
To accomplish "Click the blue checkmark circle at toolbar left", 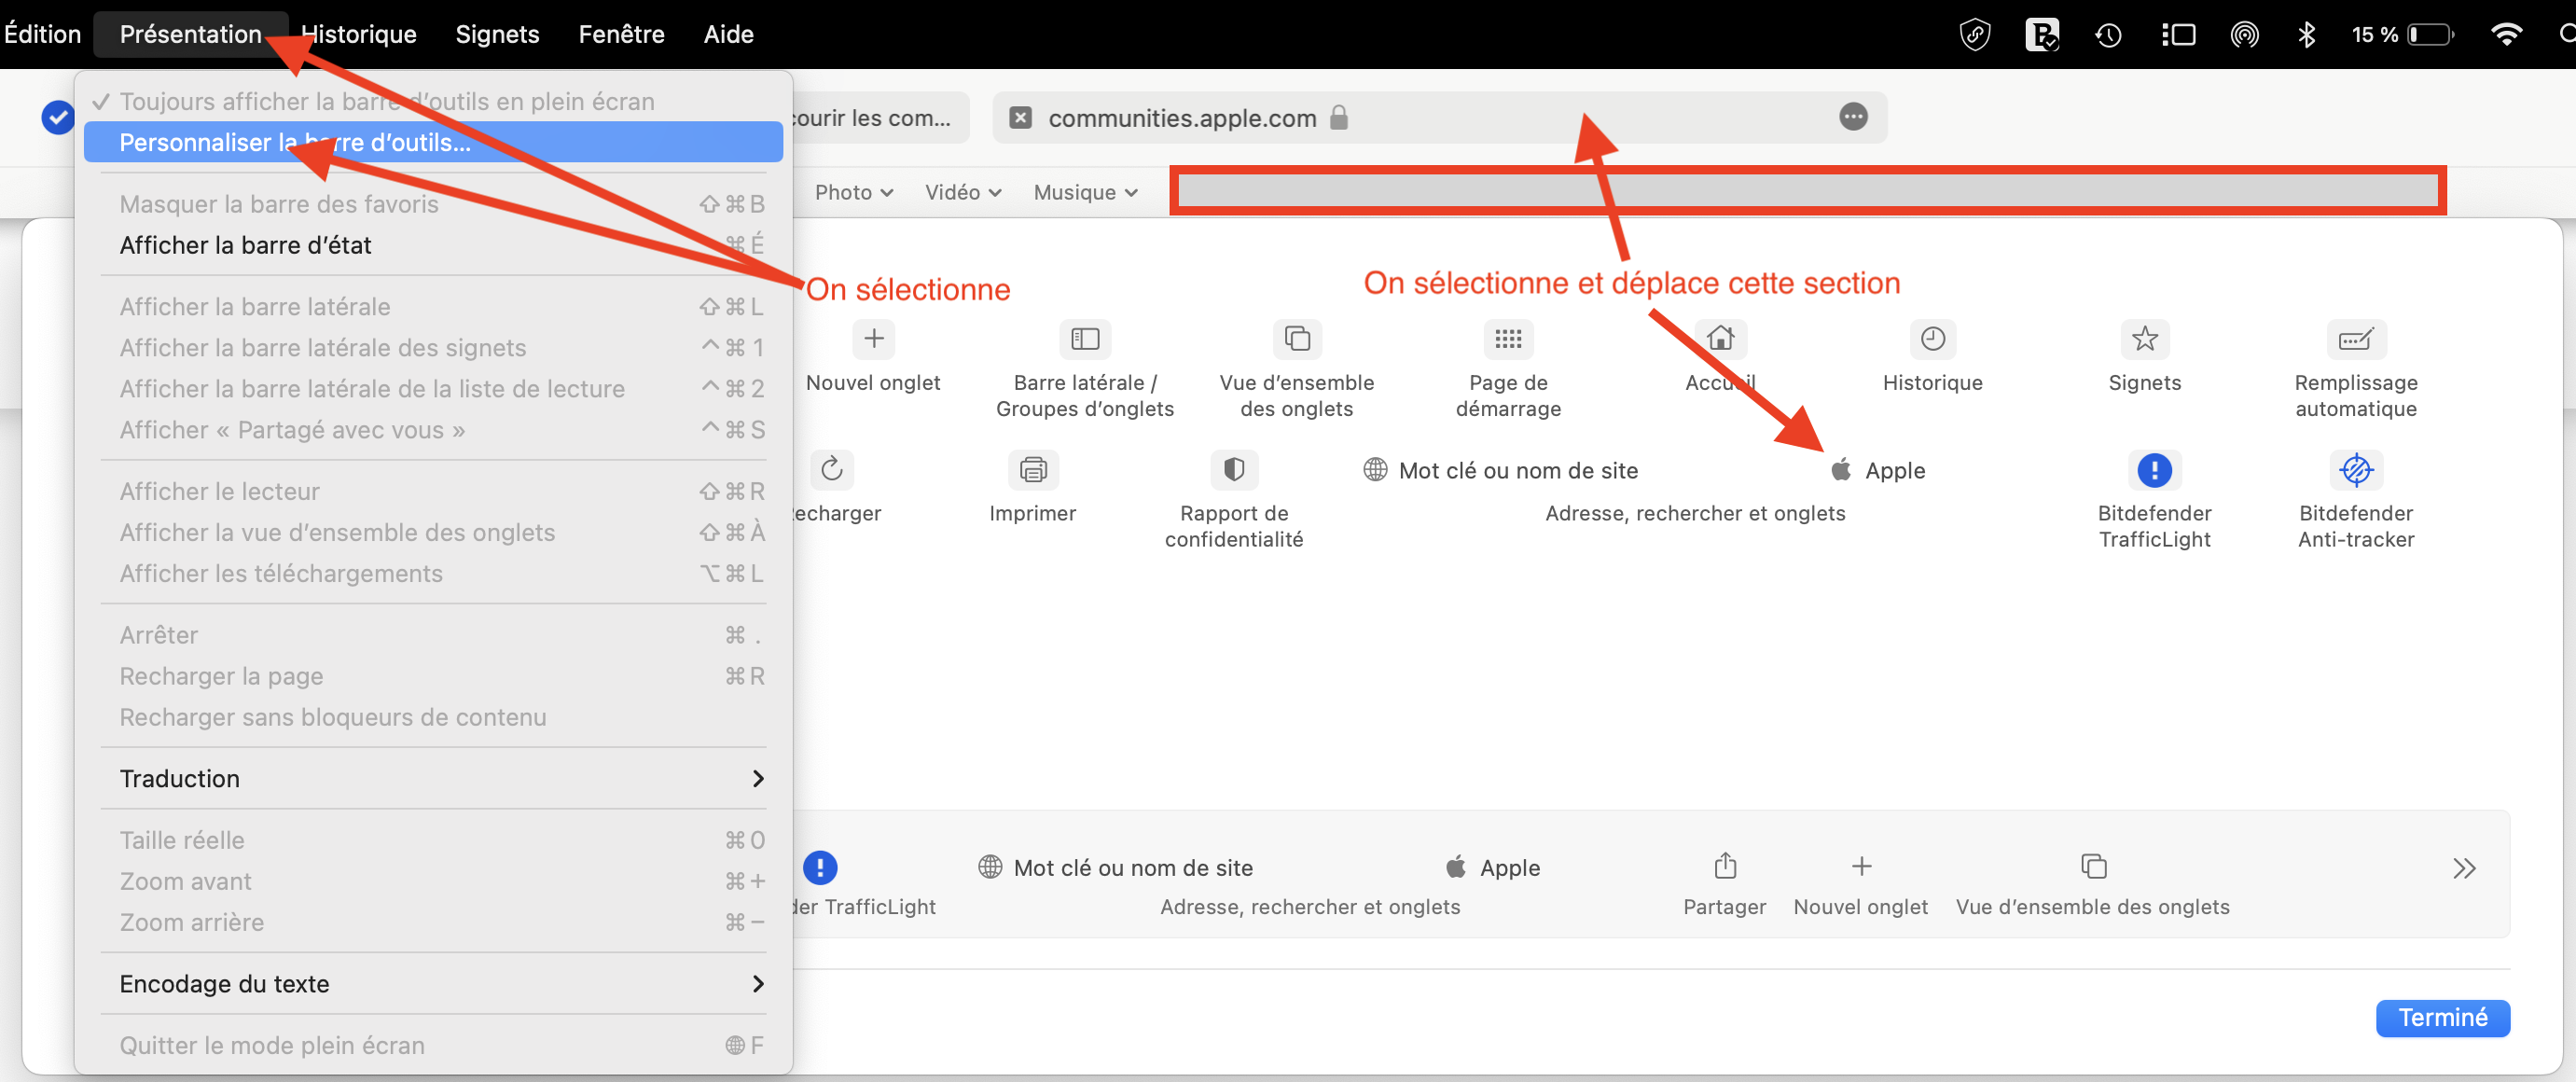I will point(58,117).
